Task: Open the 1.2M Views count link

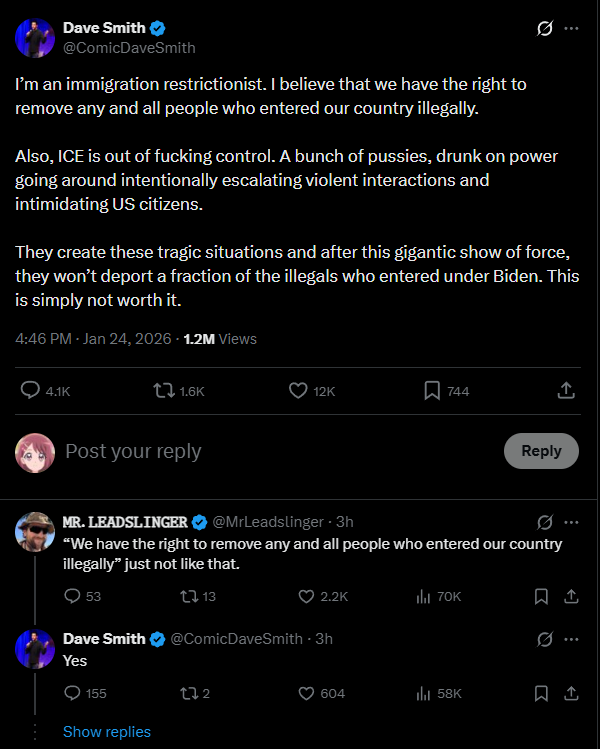Action: pyautogui.click(x=220, y=339)
